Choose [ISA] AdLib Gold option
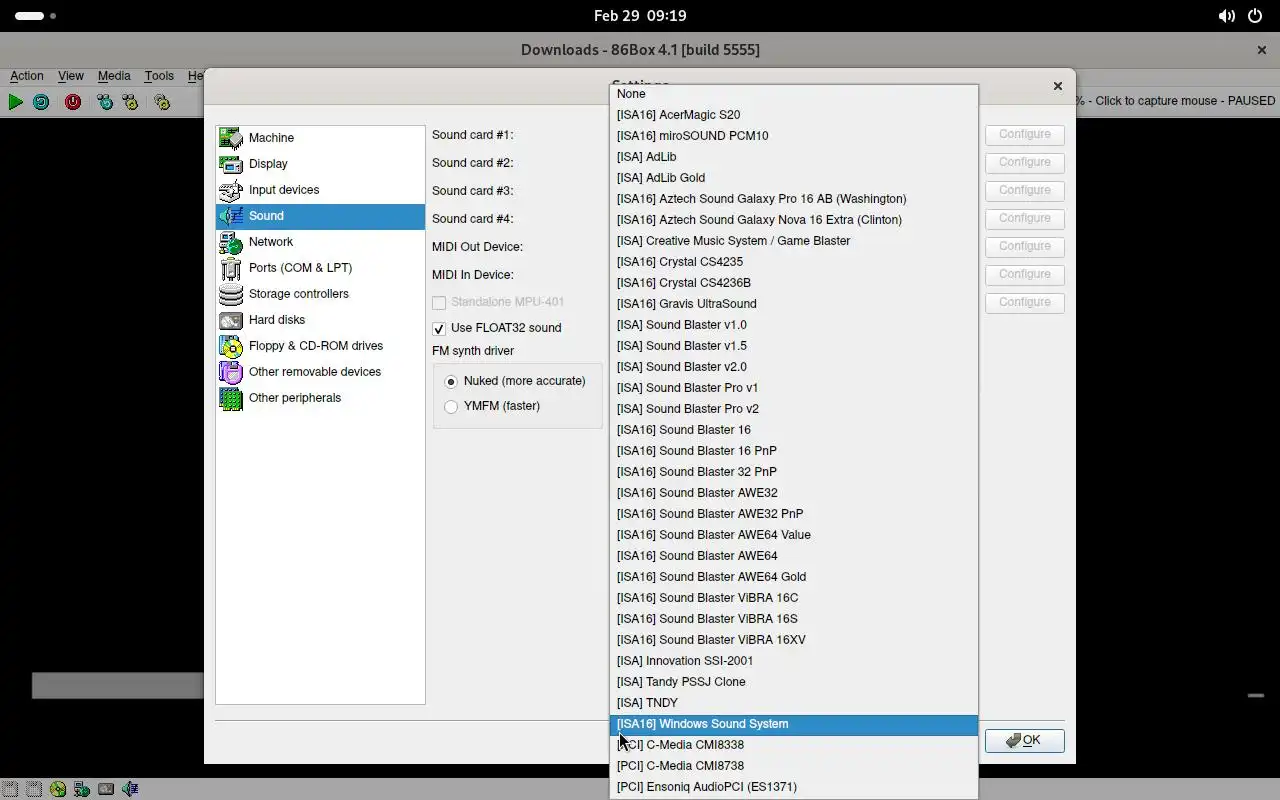The height and width of the screenshot is (800, 1280). coord(794,178)
